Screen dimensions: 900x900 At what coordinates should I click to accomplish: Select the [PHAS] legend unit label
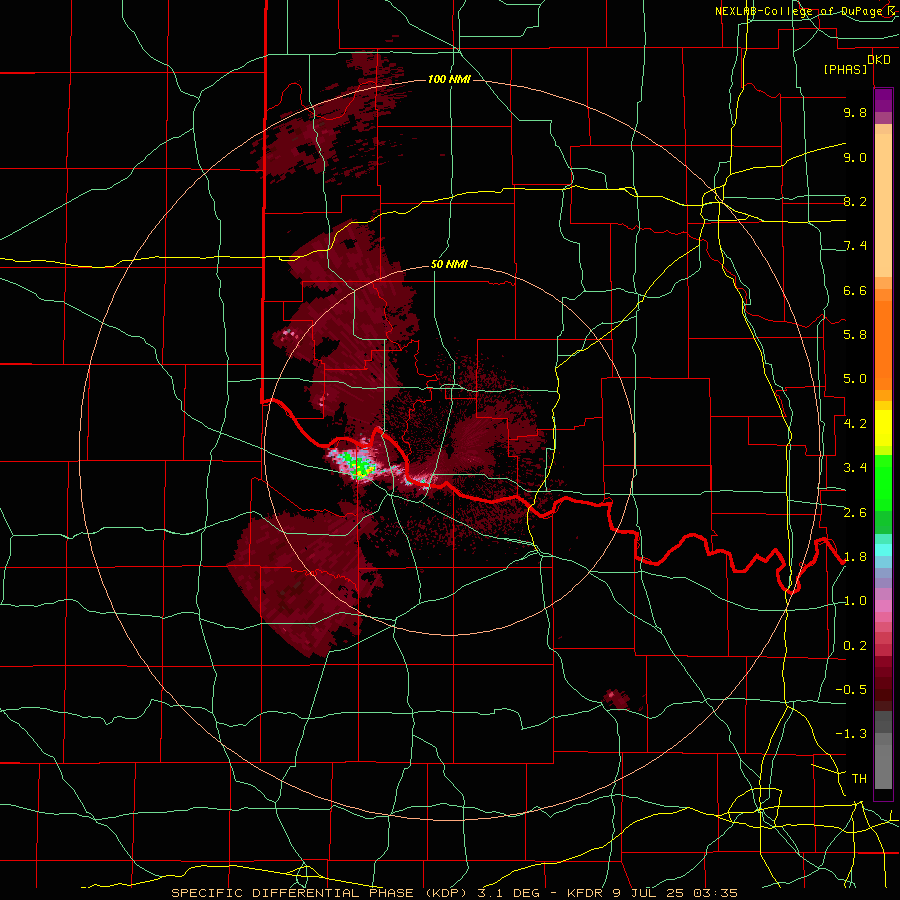tap(845, 70)
